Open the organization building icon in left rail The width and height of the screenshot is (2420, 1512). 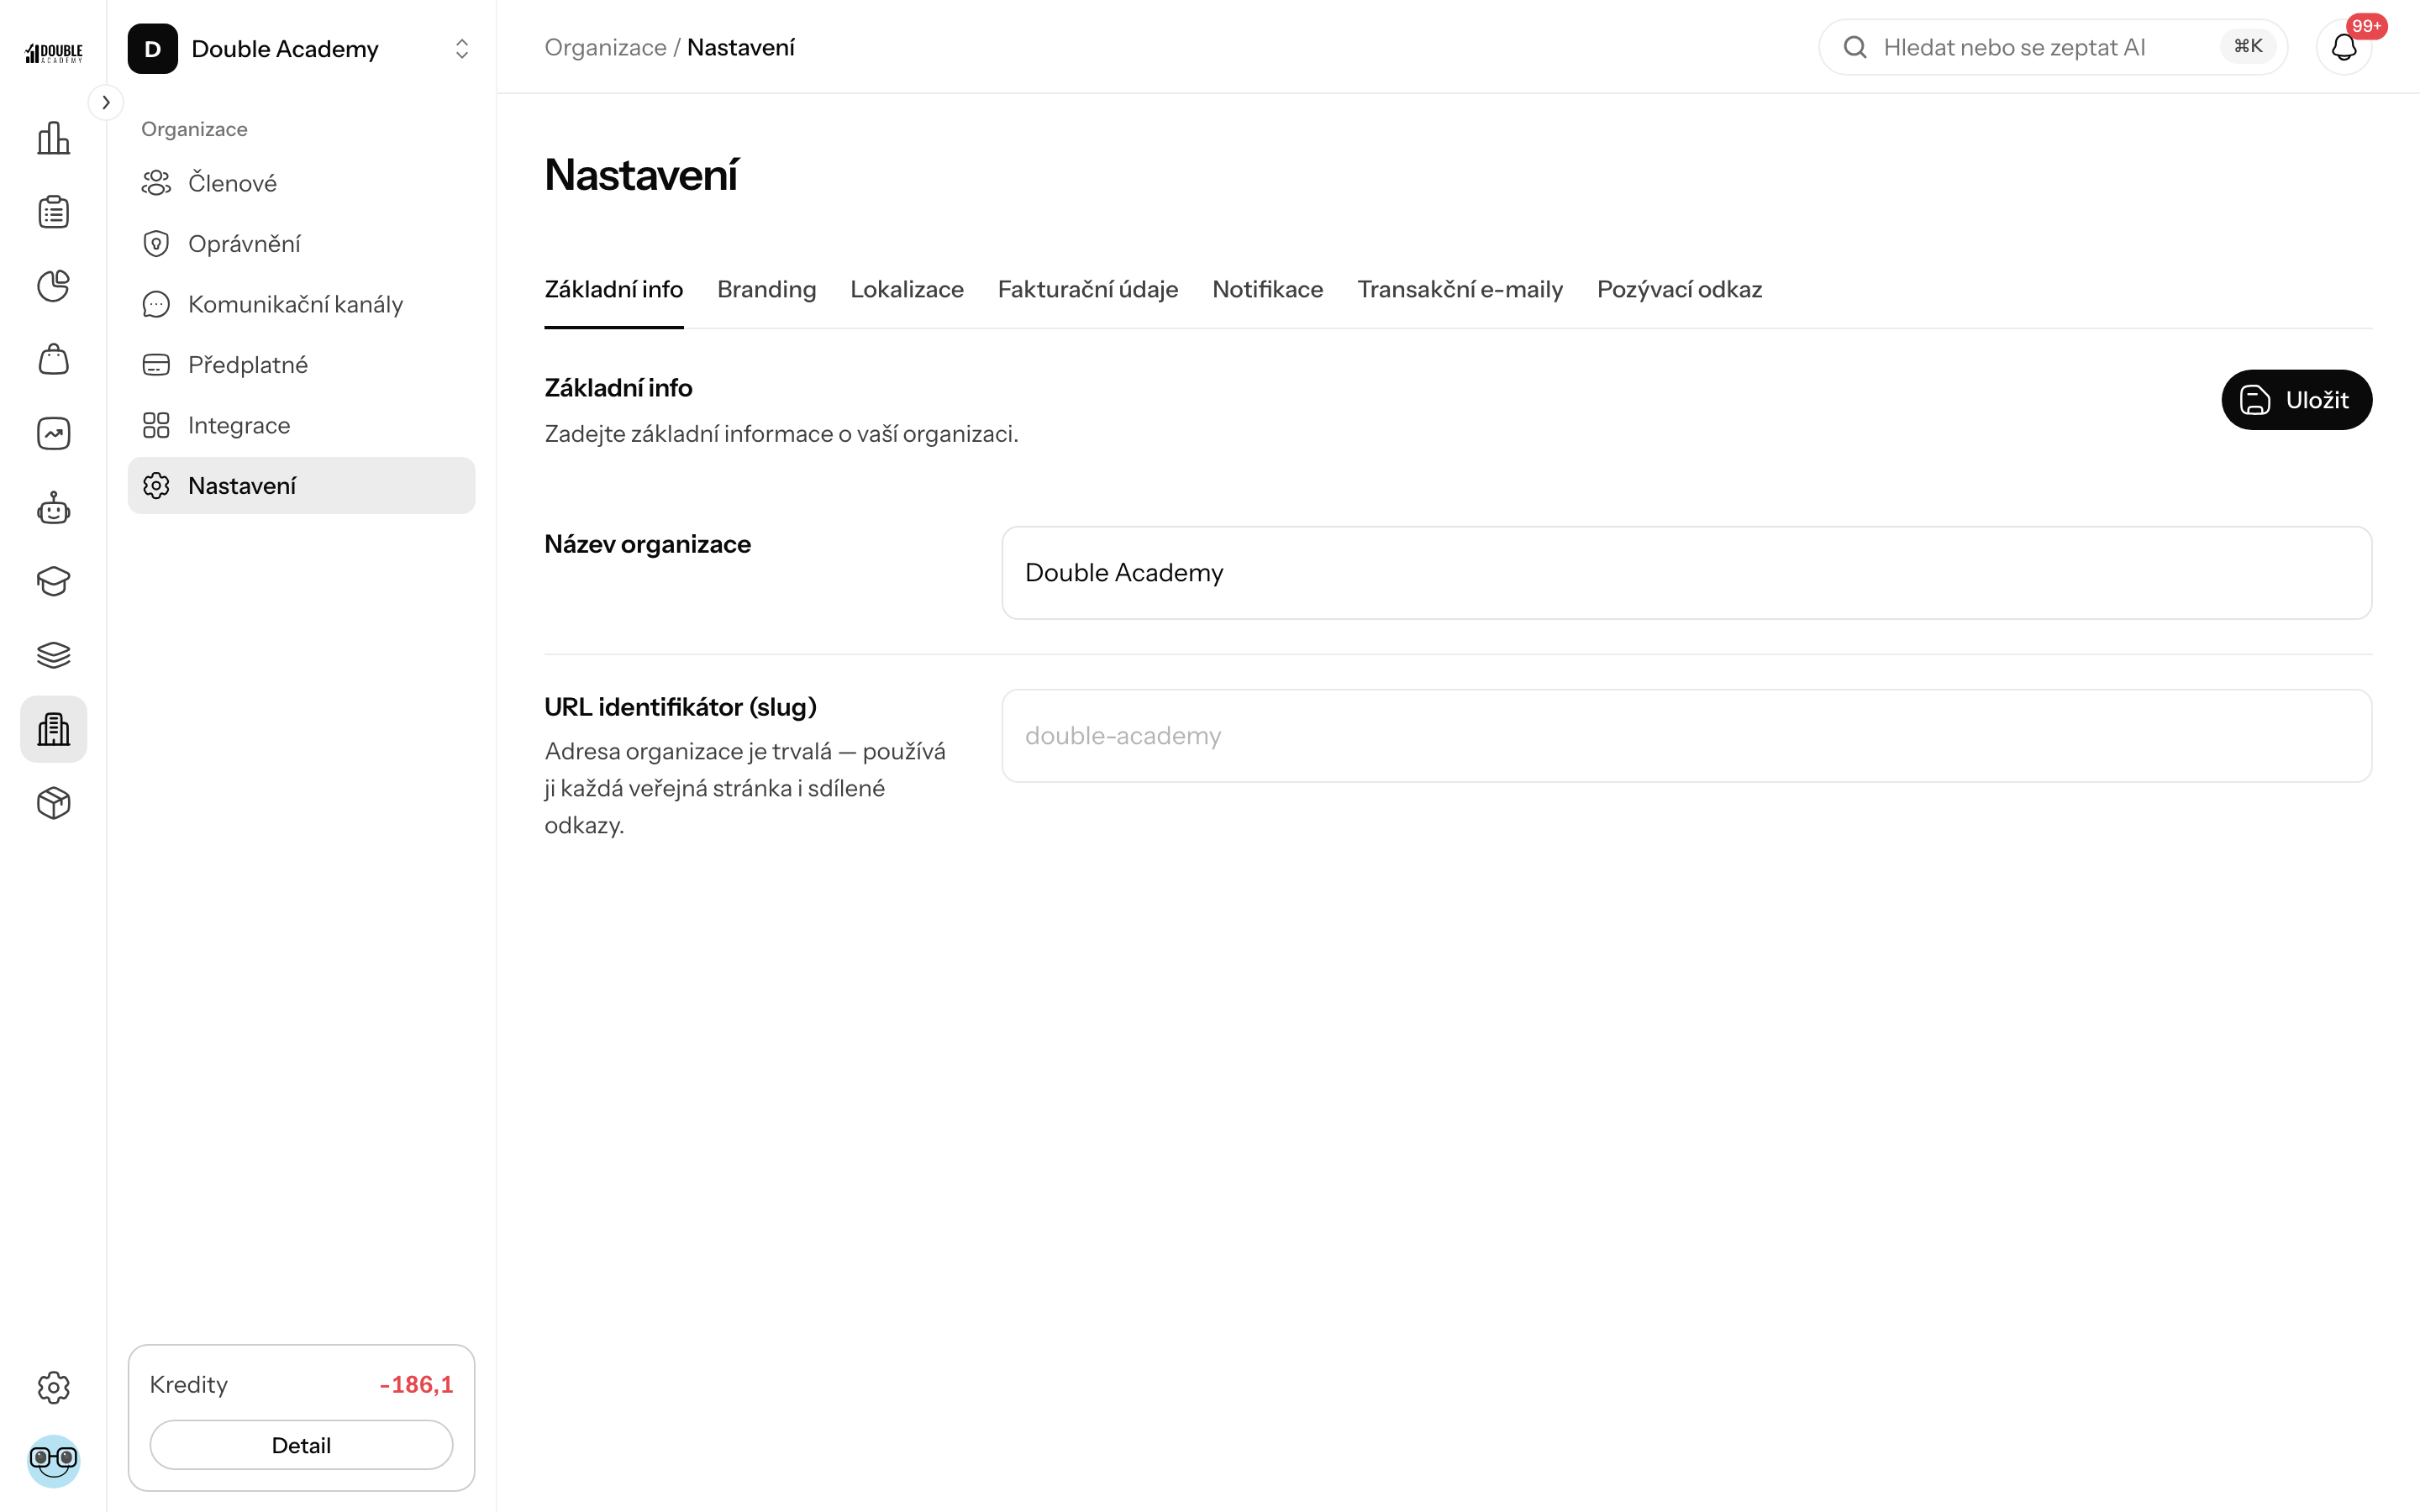[53, 729]
